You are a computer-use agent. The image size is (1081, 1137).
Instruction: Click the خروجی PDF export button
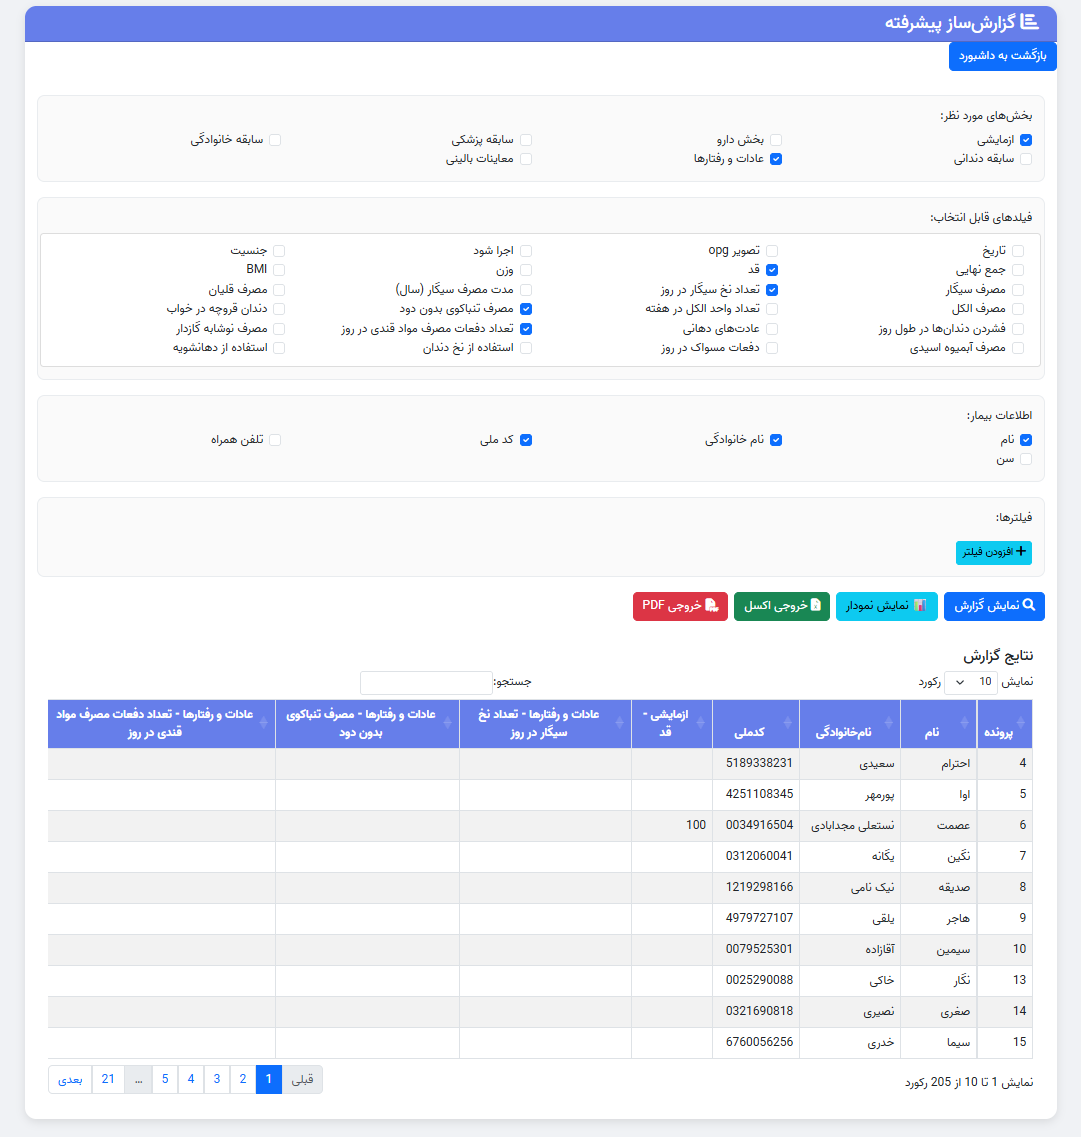tap(680, 606)
